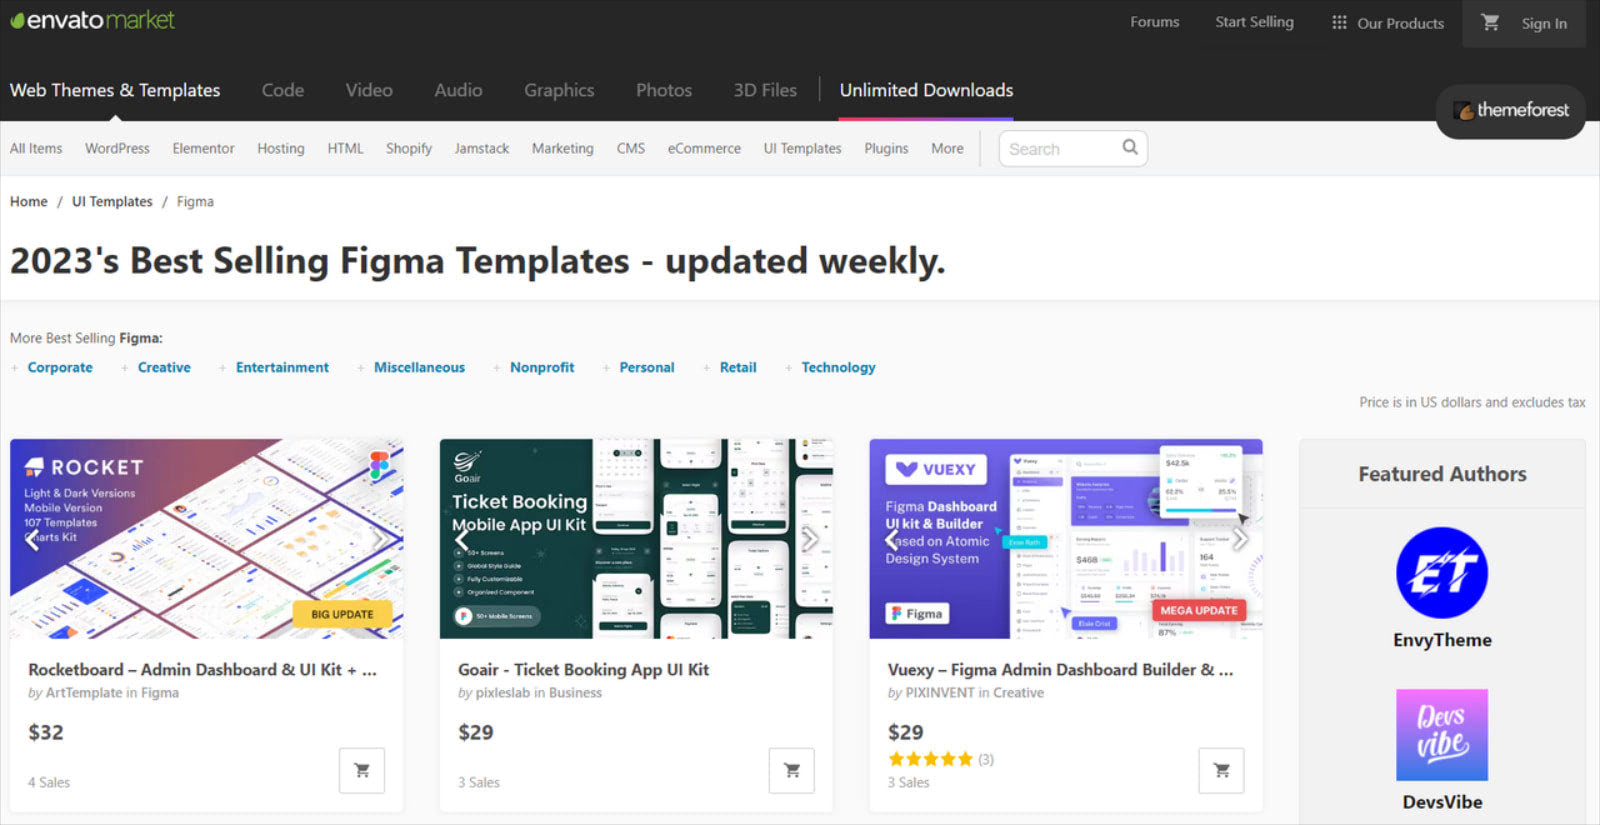1600x825 pixels.
Task: Filter by Creative Figma templates
Action: tap(164, 367)
